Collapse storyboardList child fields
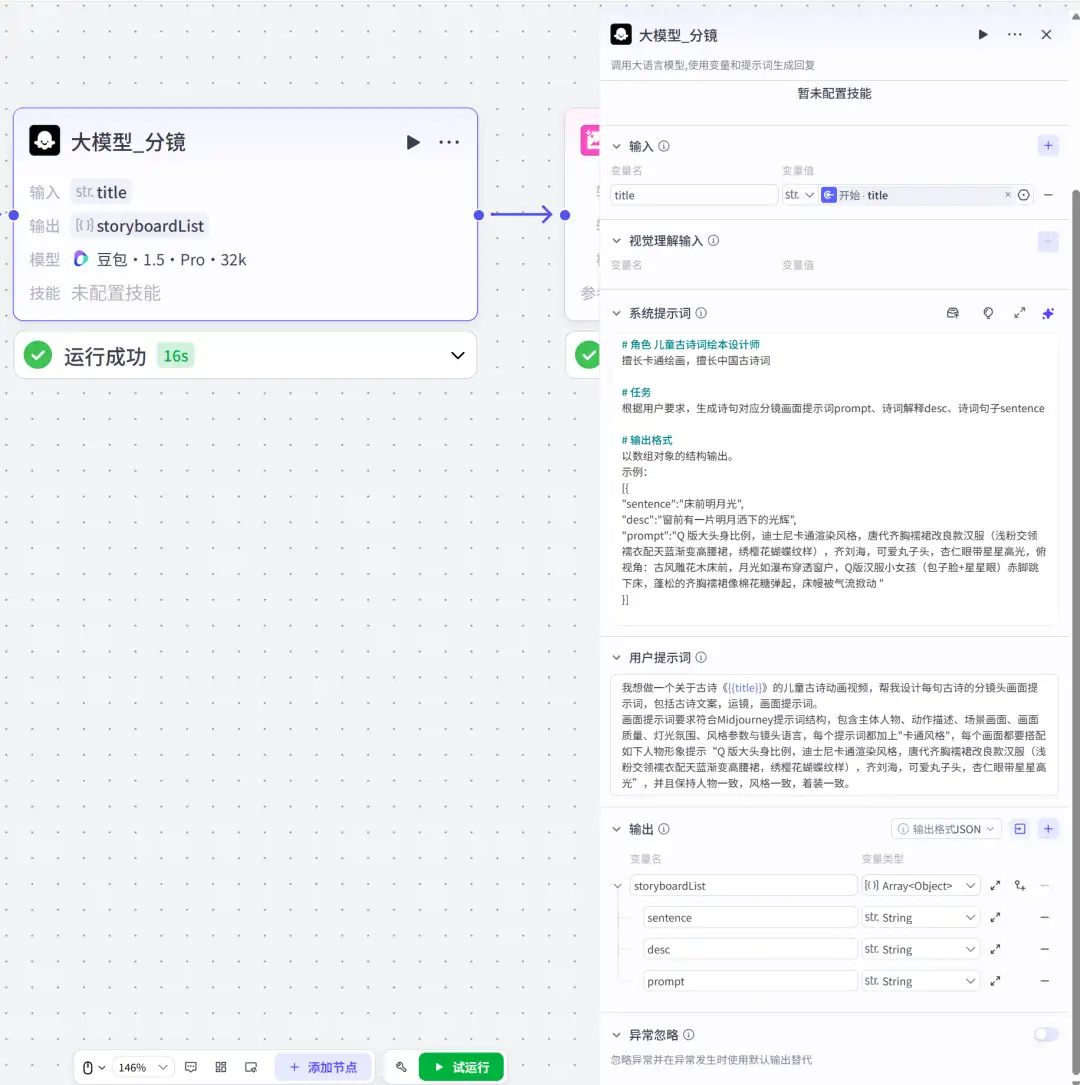 coord(618,886)
